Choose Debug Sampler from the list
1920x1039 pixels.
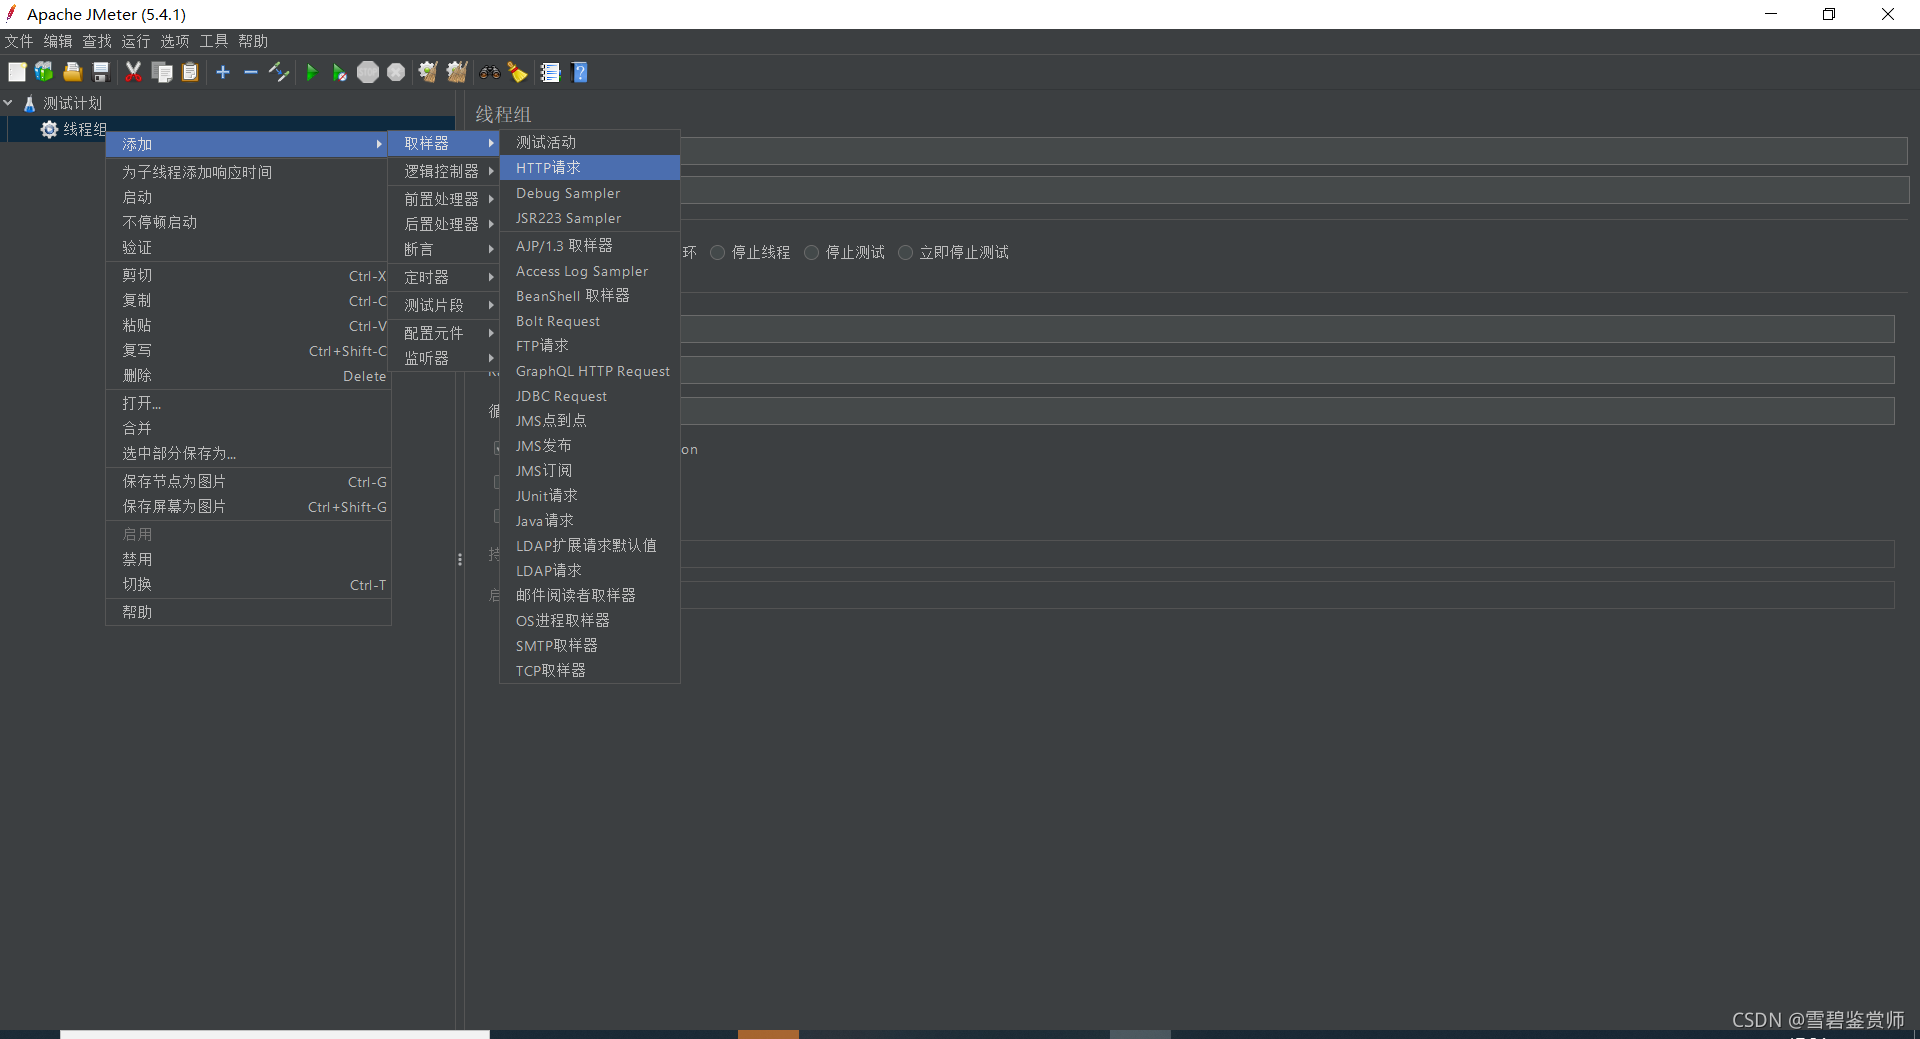(x=590, y=193)
